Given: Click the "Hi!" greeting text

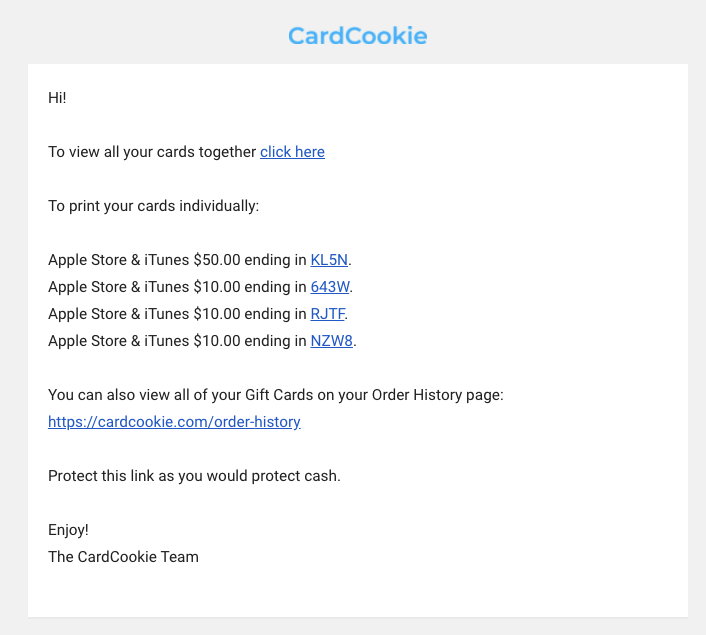Looking at the screenshot, I should click(57, 98).
